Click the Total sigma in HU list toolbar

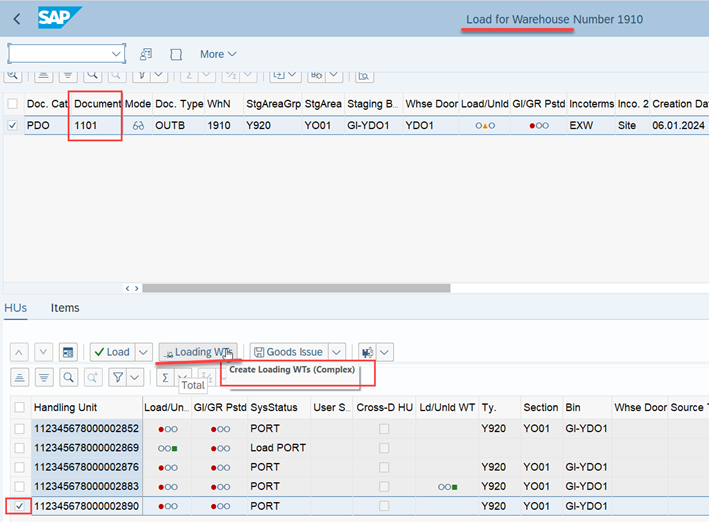(x=165, y=377)
